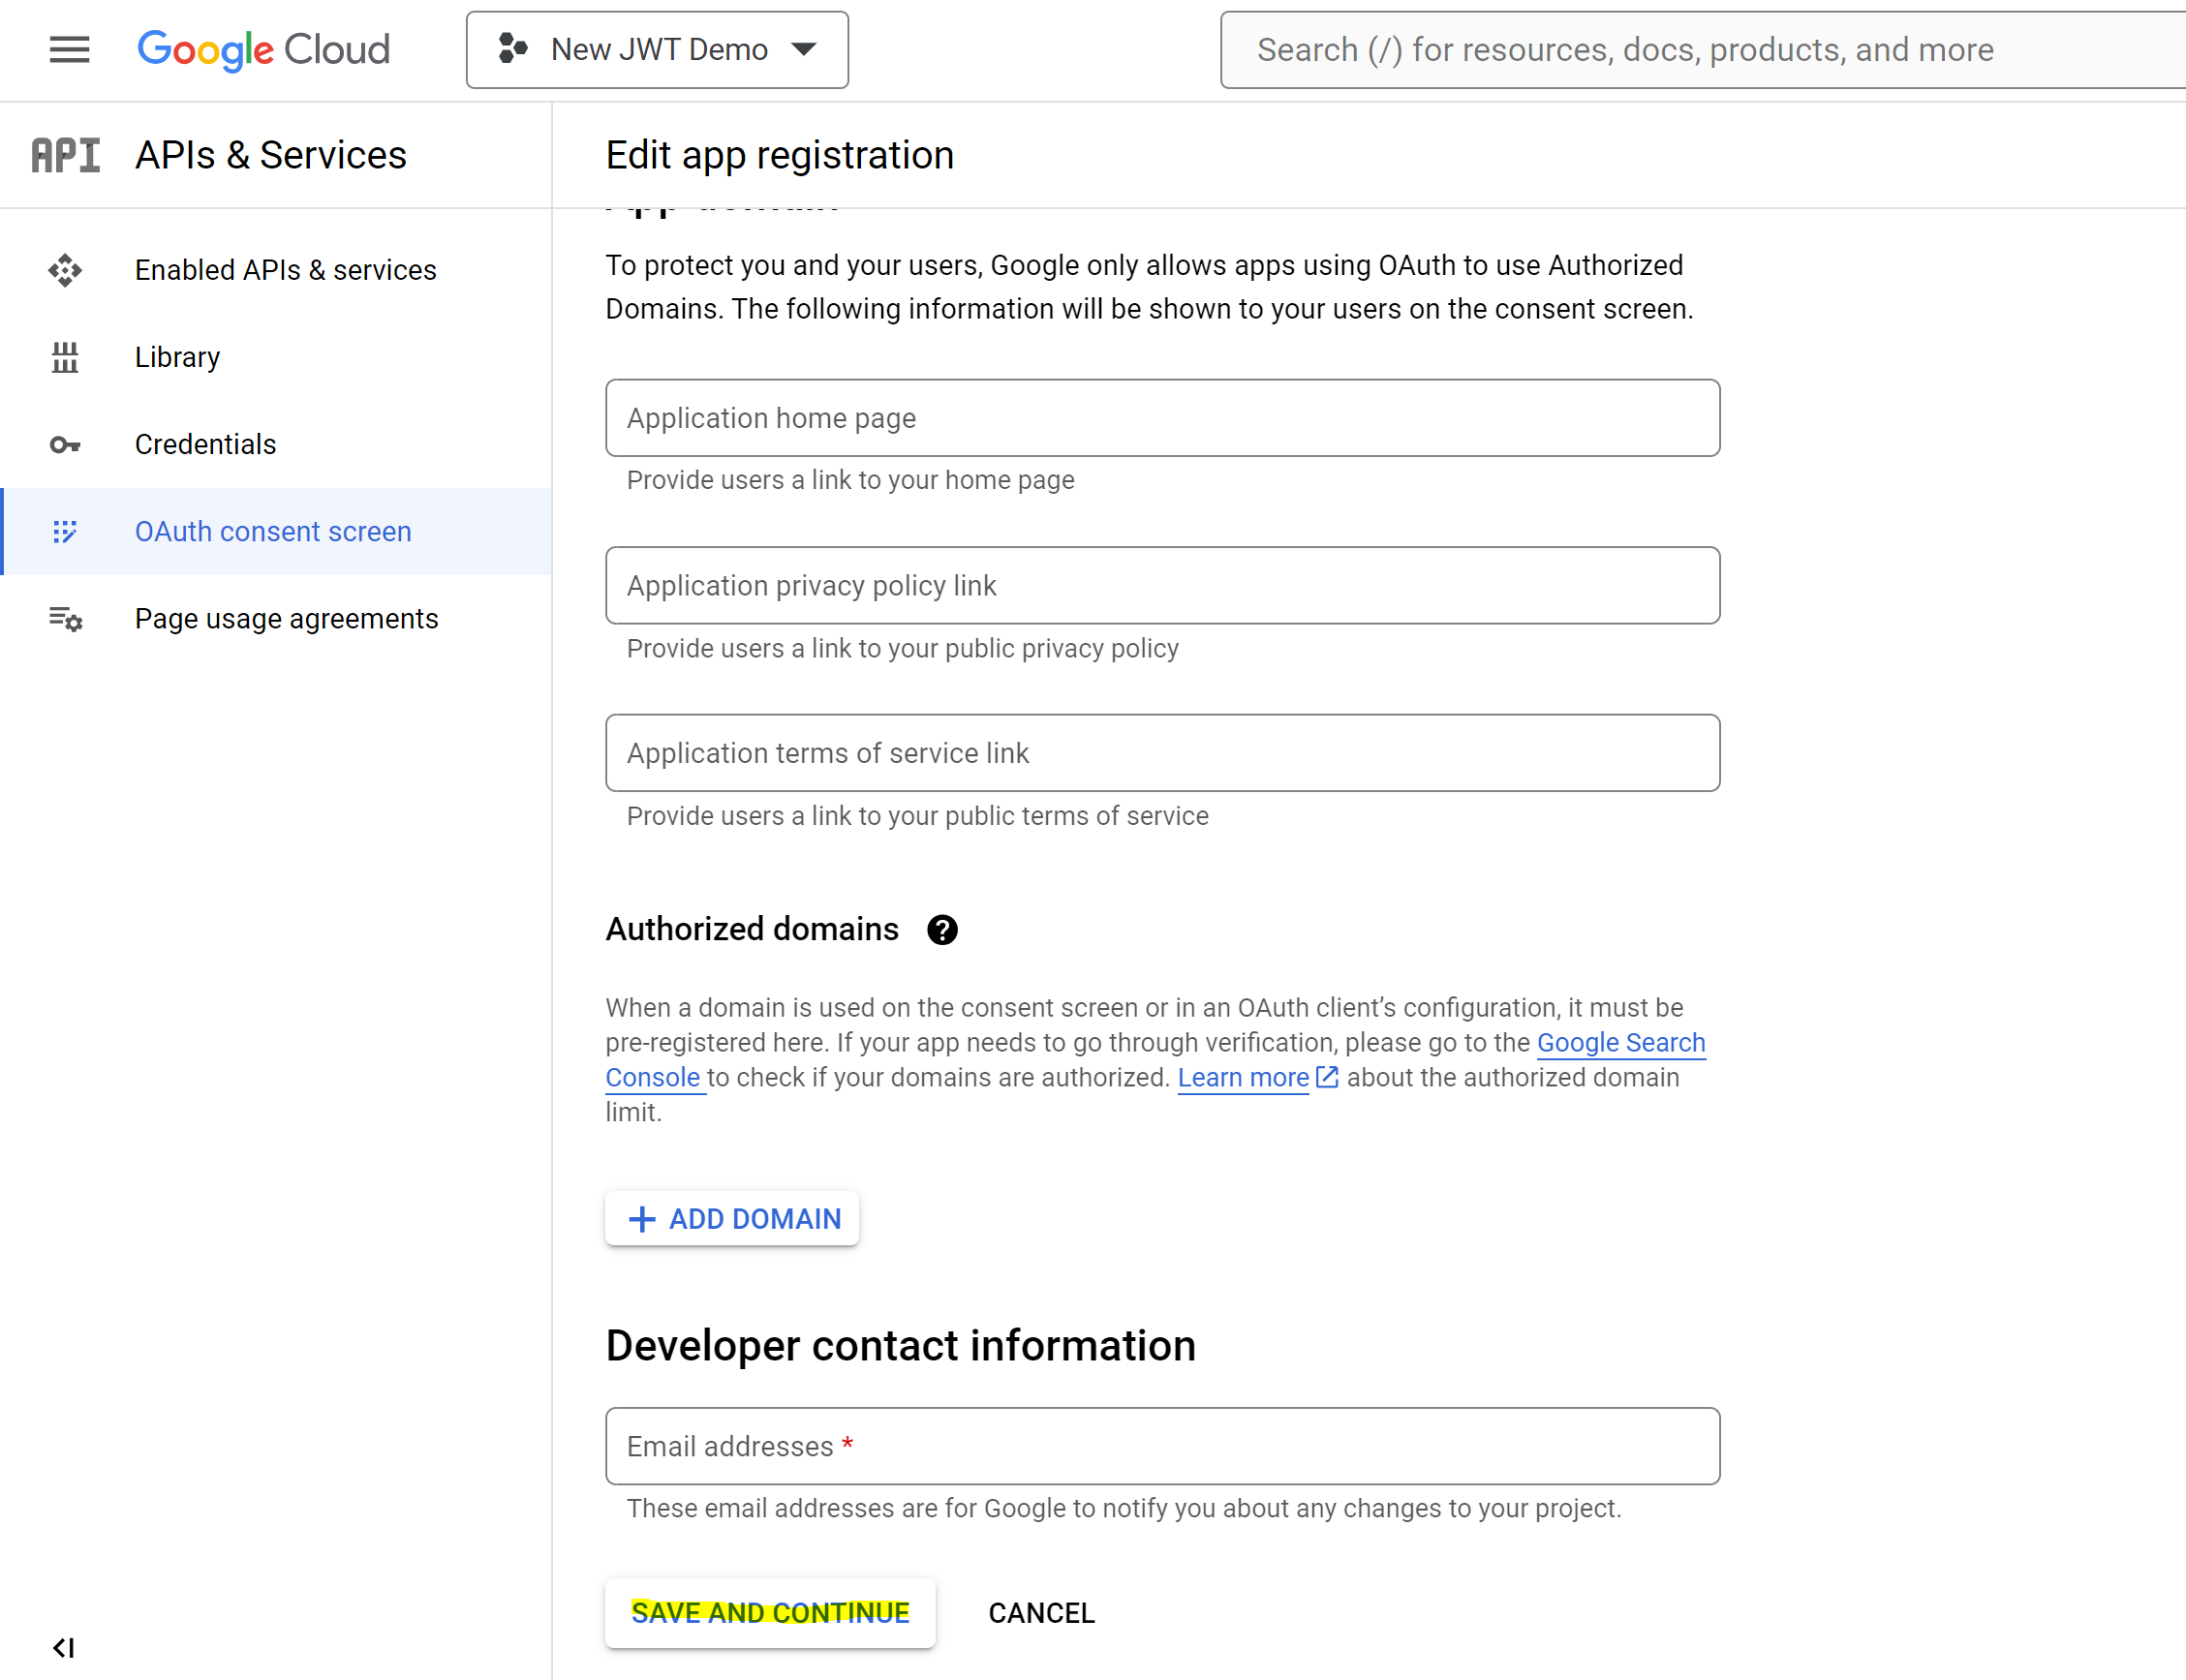Click the Library grid icon
The width and height of the screenshot is (2186, 1680).
64,357
